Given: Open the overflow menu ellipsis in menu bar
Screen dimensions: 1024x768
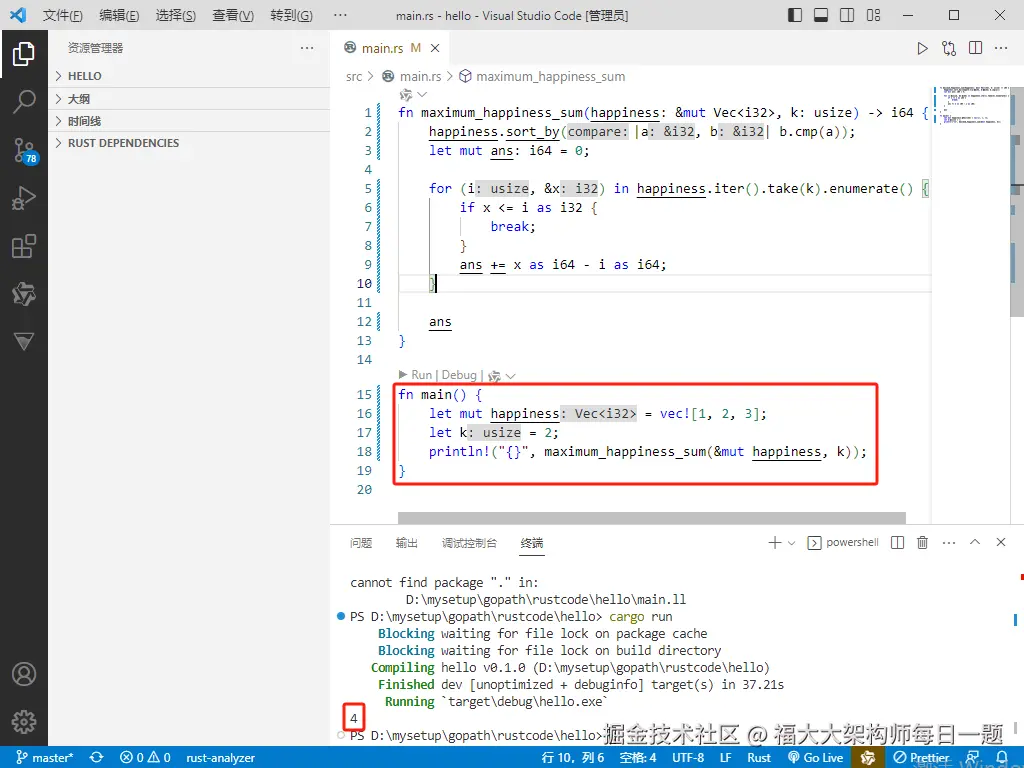Looking at the screenshot, I should 340,15.
